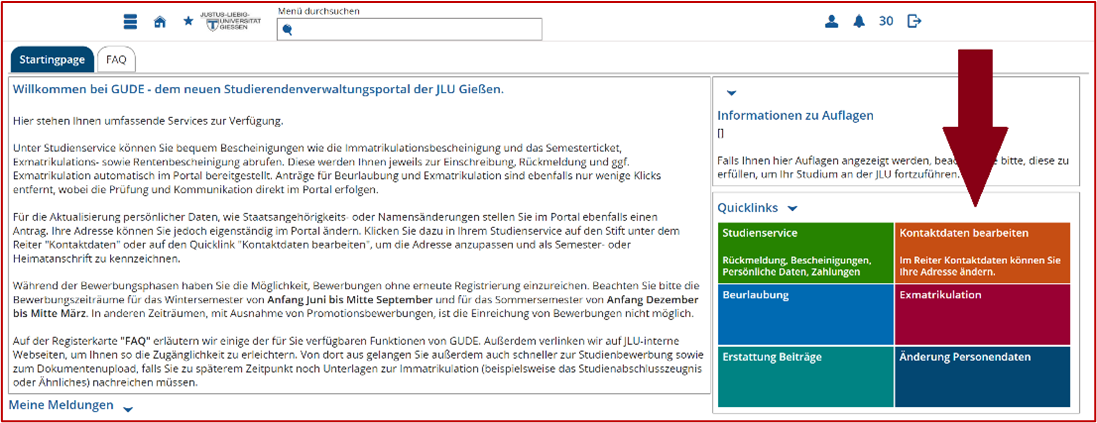Open the crimson Exmatrikulation tile

[x=982, y=314]
